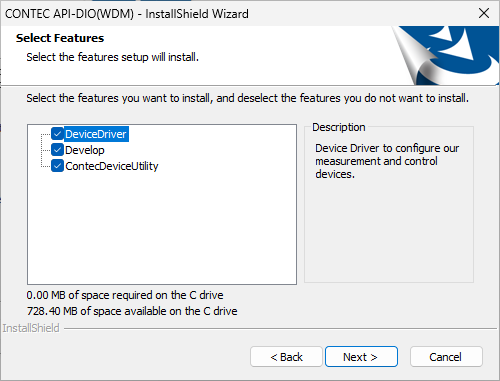Click the Description group label
Image resolution: width=500 pixels, height=381 pixels.
click(339, 127)
